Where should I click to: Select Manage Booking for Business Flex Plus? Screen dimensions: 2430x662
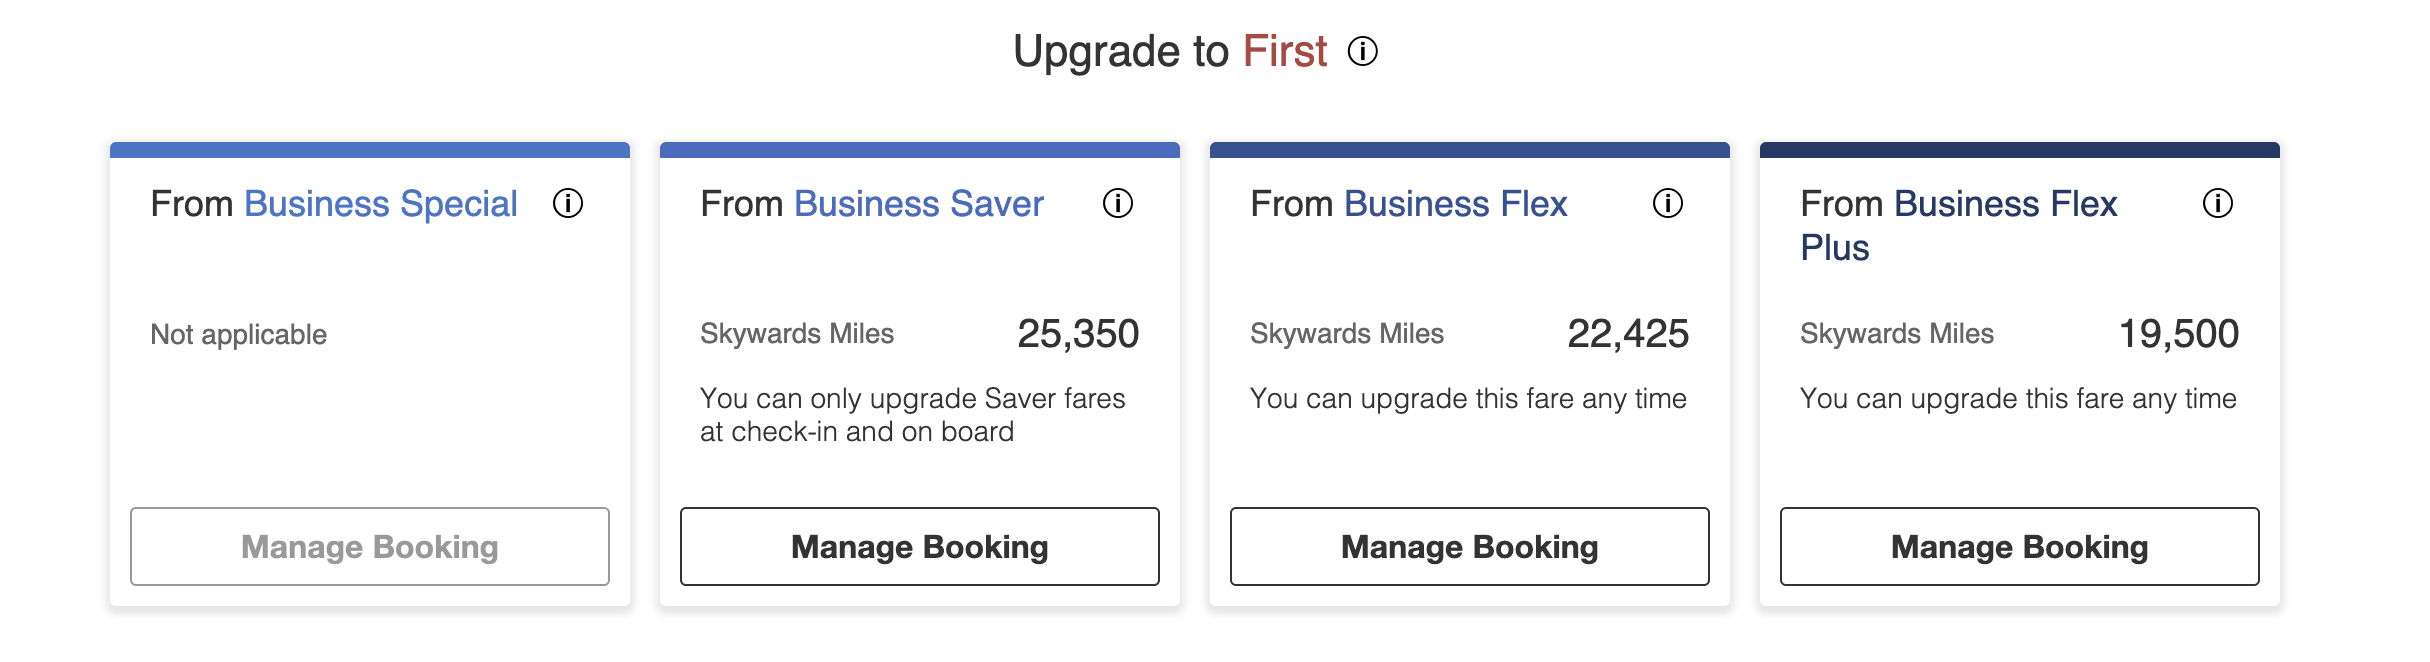2020,547
